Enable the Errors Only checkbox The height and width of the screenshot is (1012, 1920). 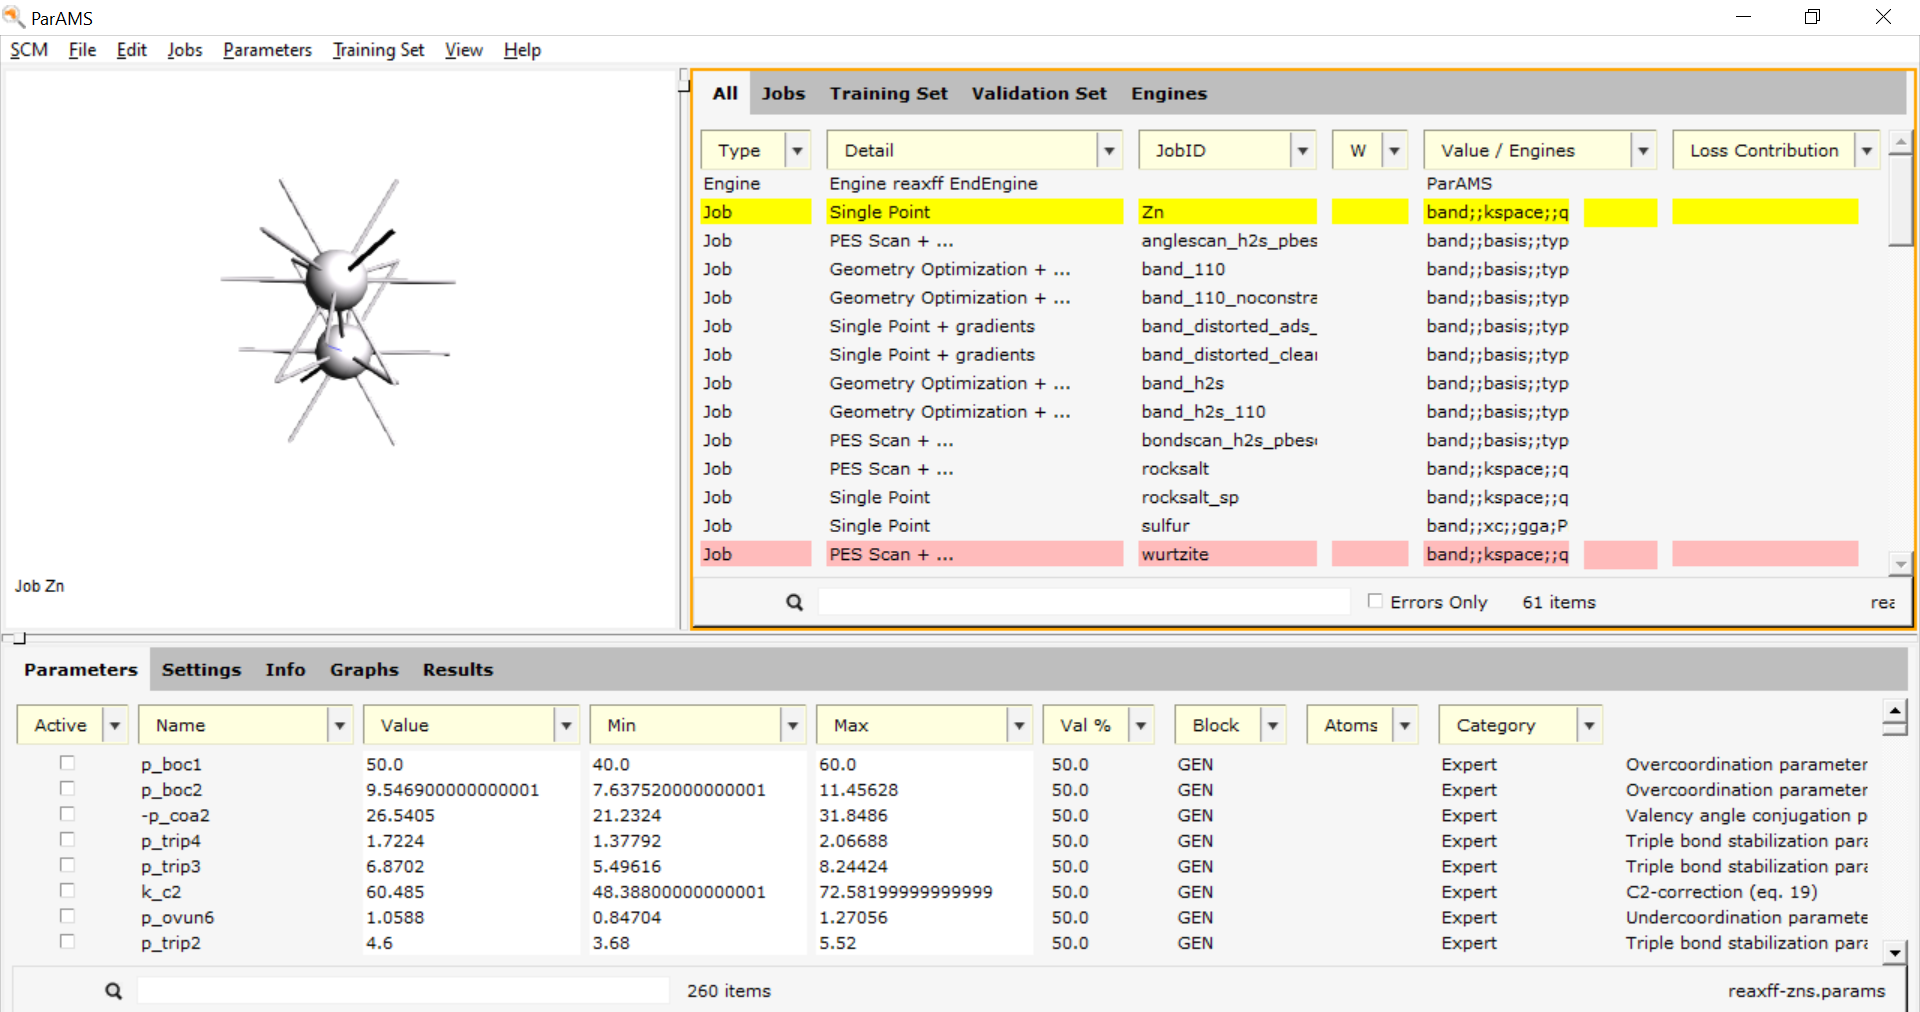1375,601
